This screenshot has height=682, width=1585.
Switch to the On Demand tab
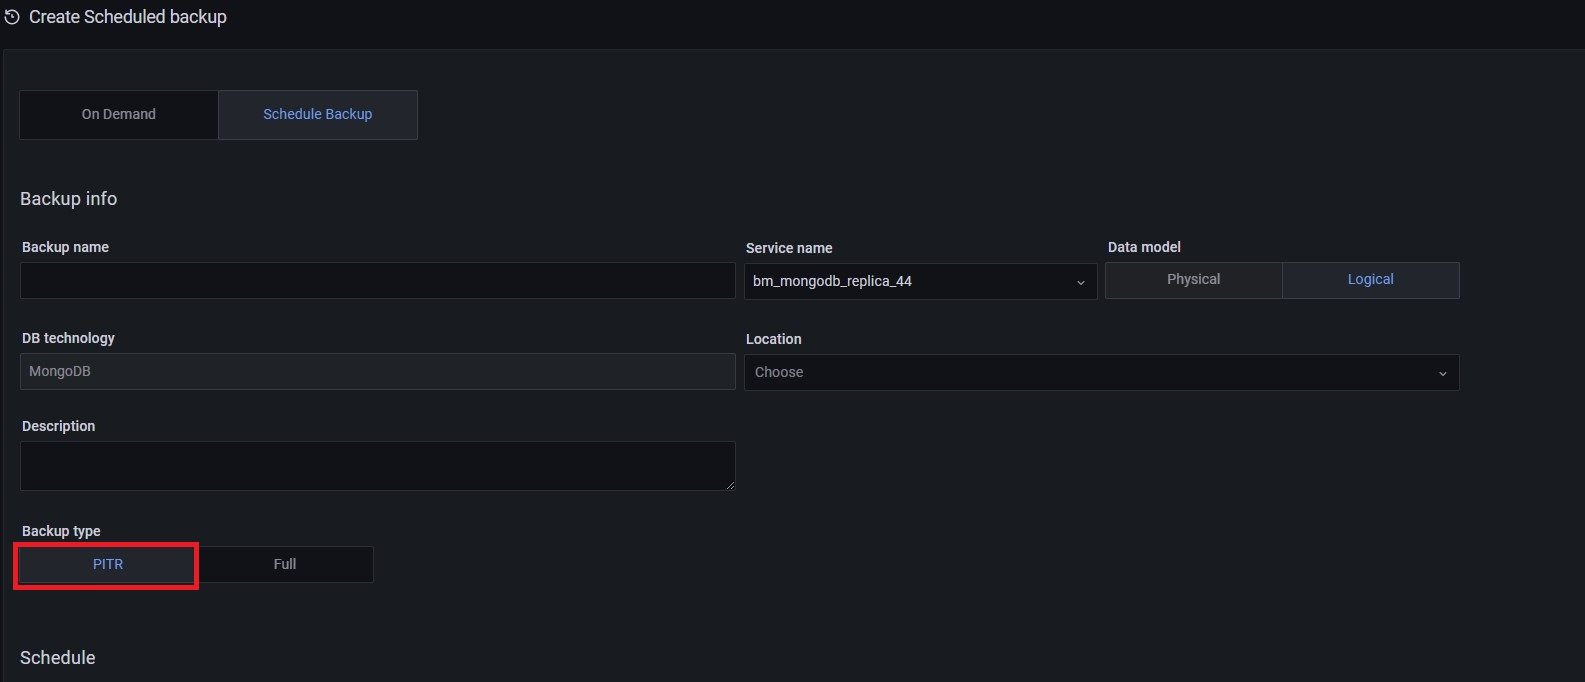point(119,115)
